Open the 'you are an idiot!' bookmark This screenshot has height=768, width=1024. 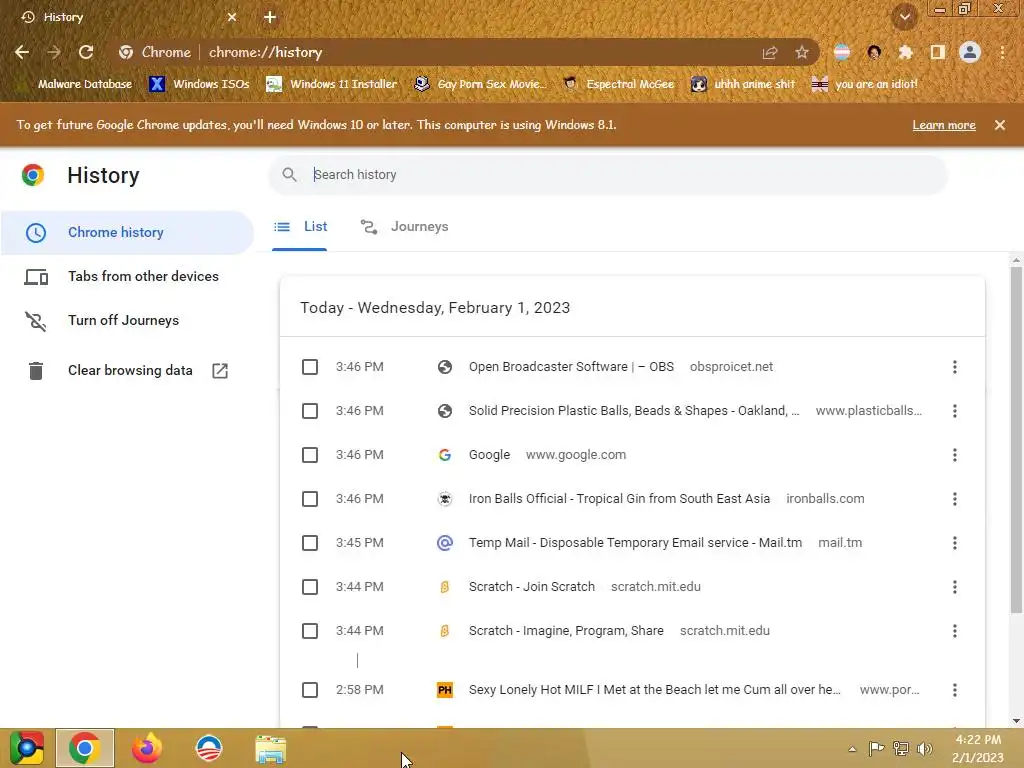864,84
